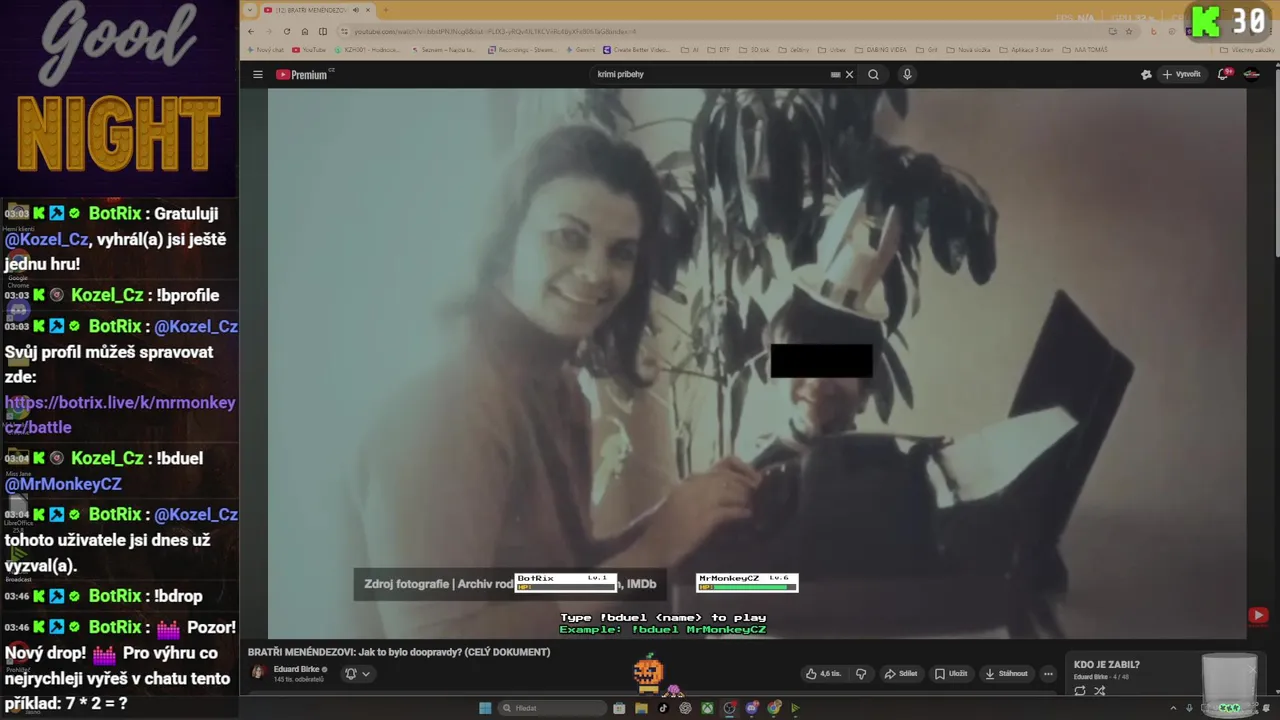Open the Create Better Video bookmark
The image size is (1280, 720).
click(x=636, y=50)
